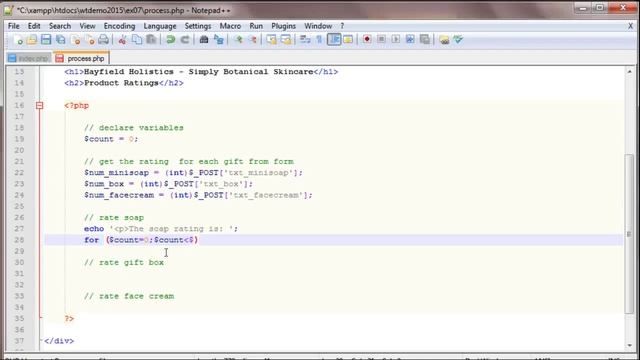The image size is (640, 360).
Task: Undo last edit with green arrow icon
Action: (171, 40)
